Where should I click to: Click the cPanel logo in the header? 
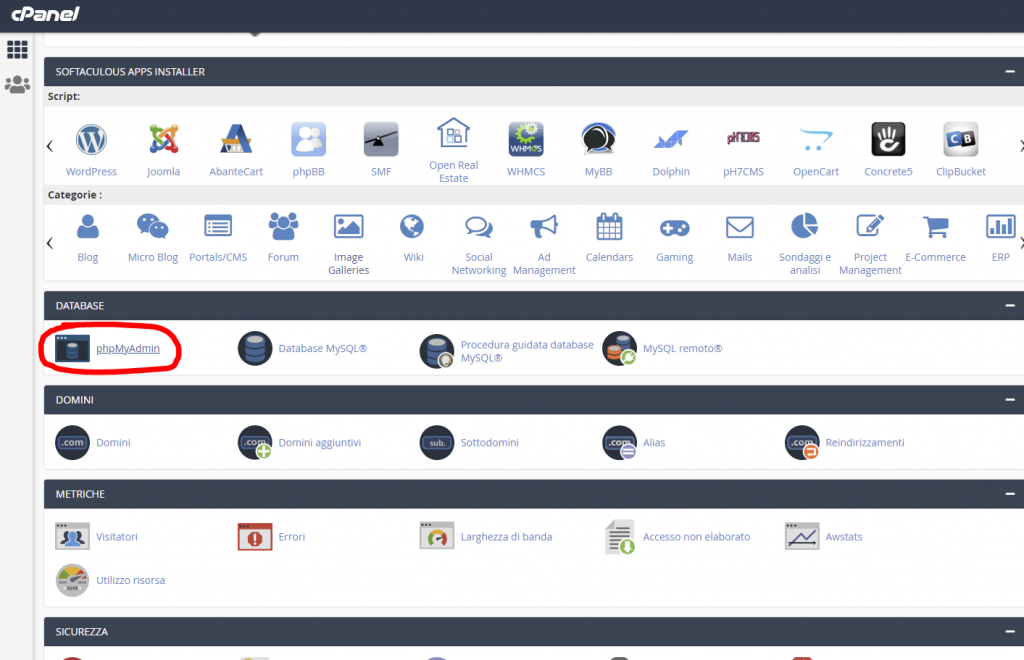tap(44, 14)
